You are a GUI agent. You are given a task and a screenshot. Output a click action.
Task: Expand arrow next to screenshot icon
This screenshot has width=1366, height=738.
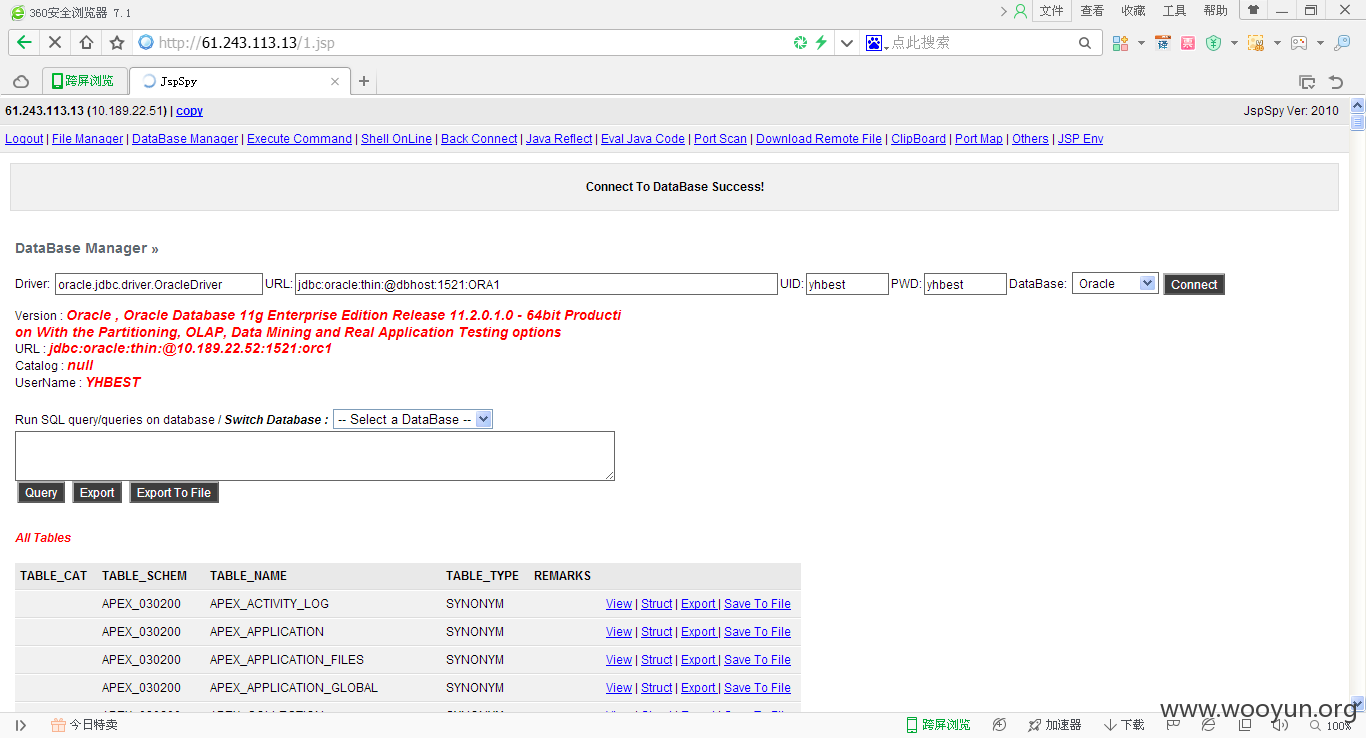coord(1277,43)
